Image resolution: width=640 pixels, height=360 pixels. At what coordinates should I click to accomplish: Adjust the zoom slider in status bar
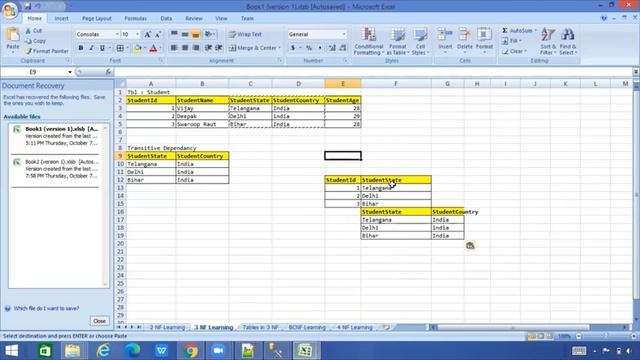click(x=605, y=336)
